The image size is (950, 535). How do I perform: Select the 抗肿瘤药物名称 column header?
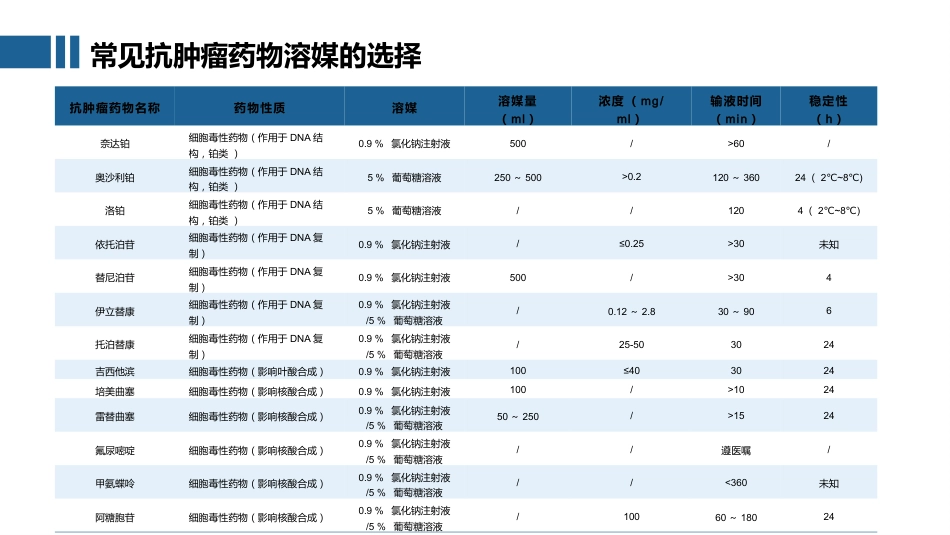pos(115,107)
